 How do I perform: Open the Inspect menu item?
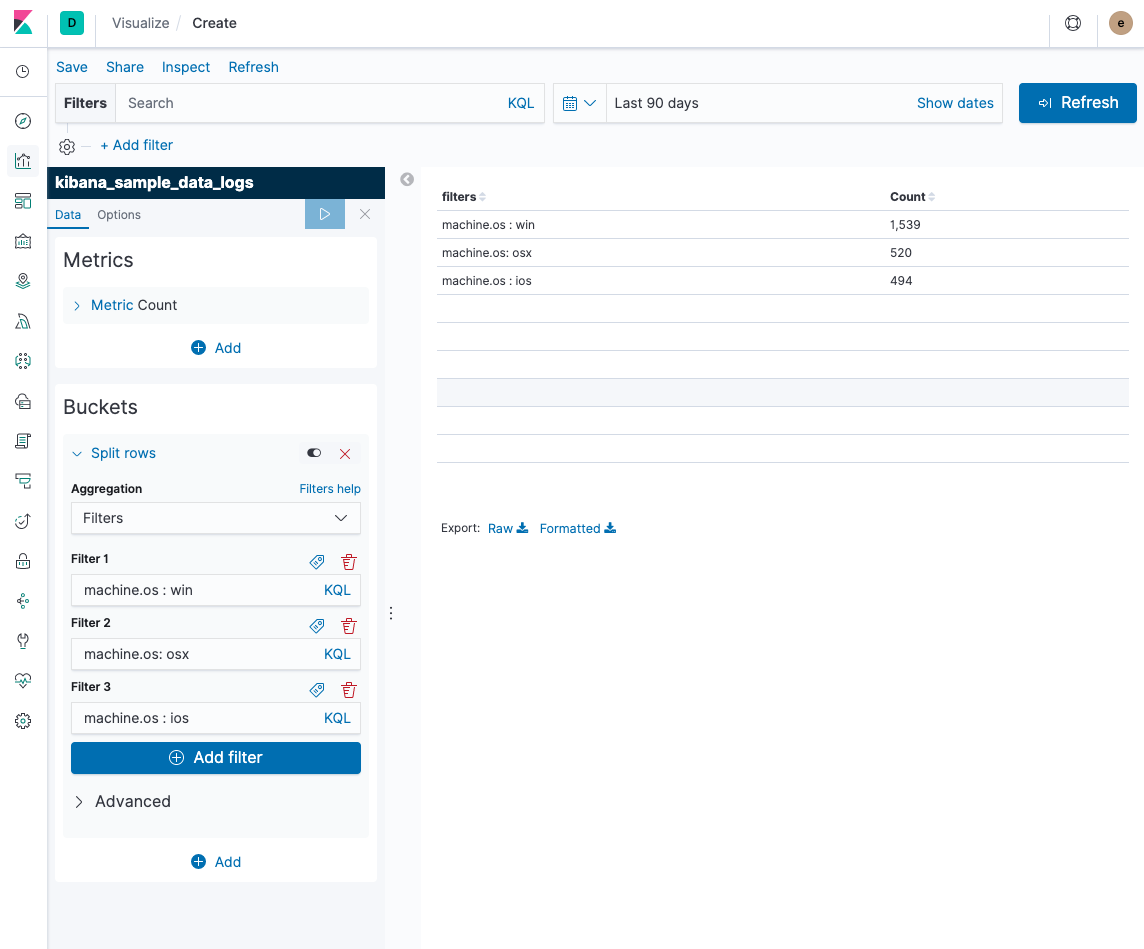pos(185,67)
